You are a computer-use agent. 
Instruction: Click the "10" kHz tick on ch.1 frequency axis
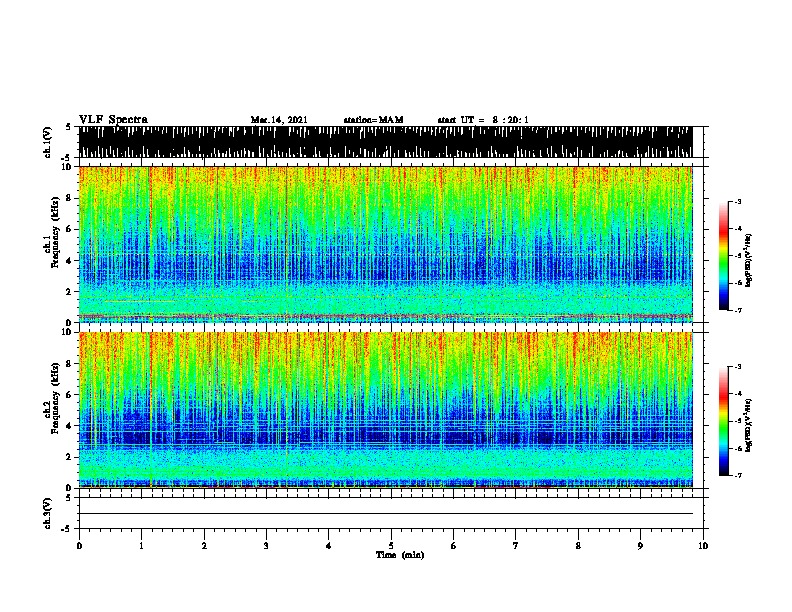(x=67, y=167)
